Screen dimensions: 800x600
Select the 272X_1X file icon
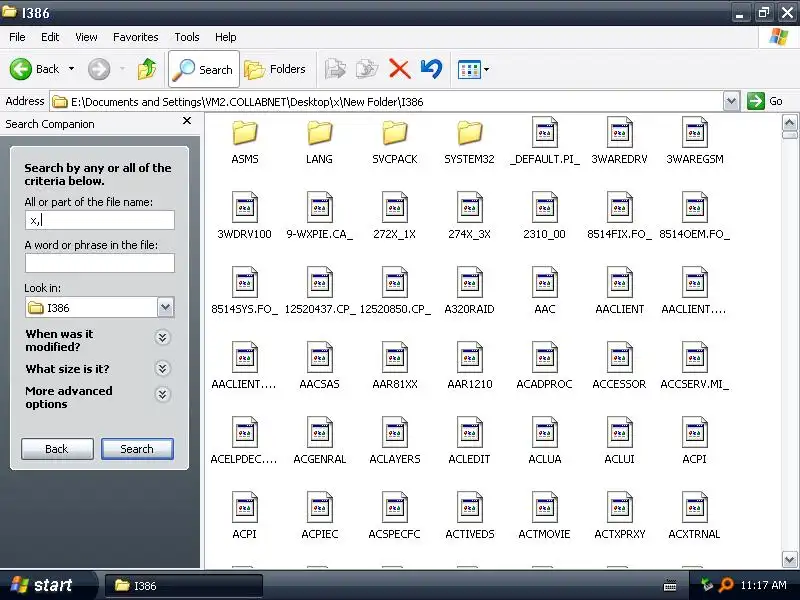[395, 207]
